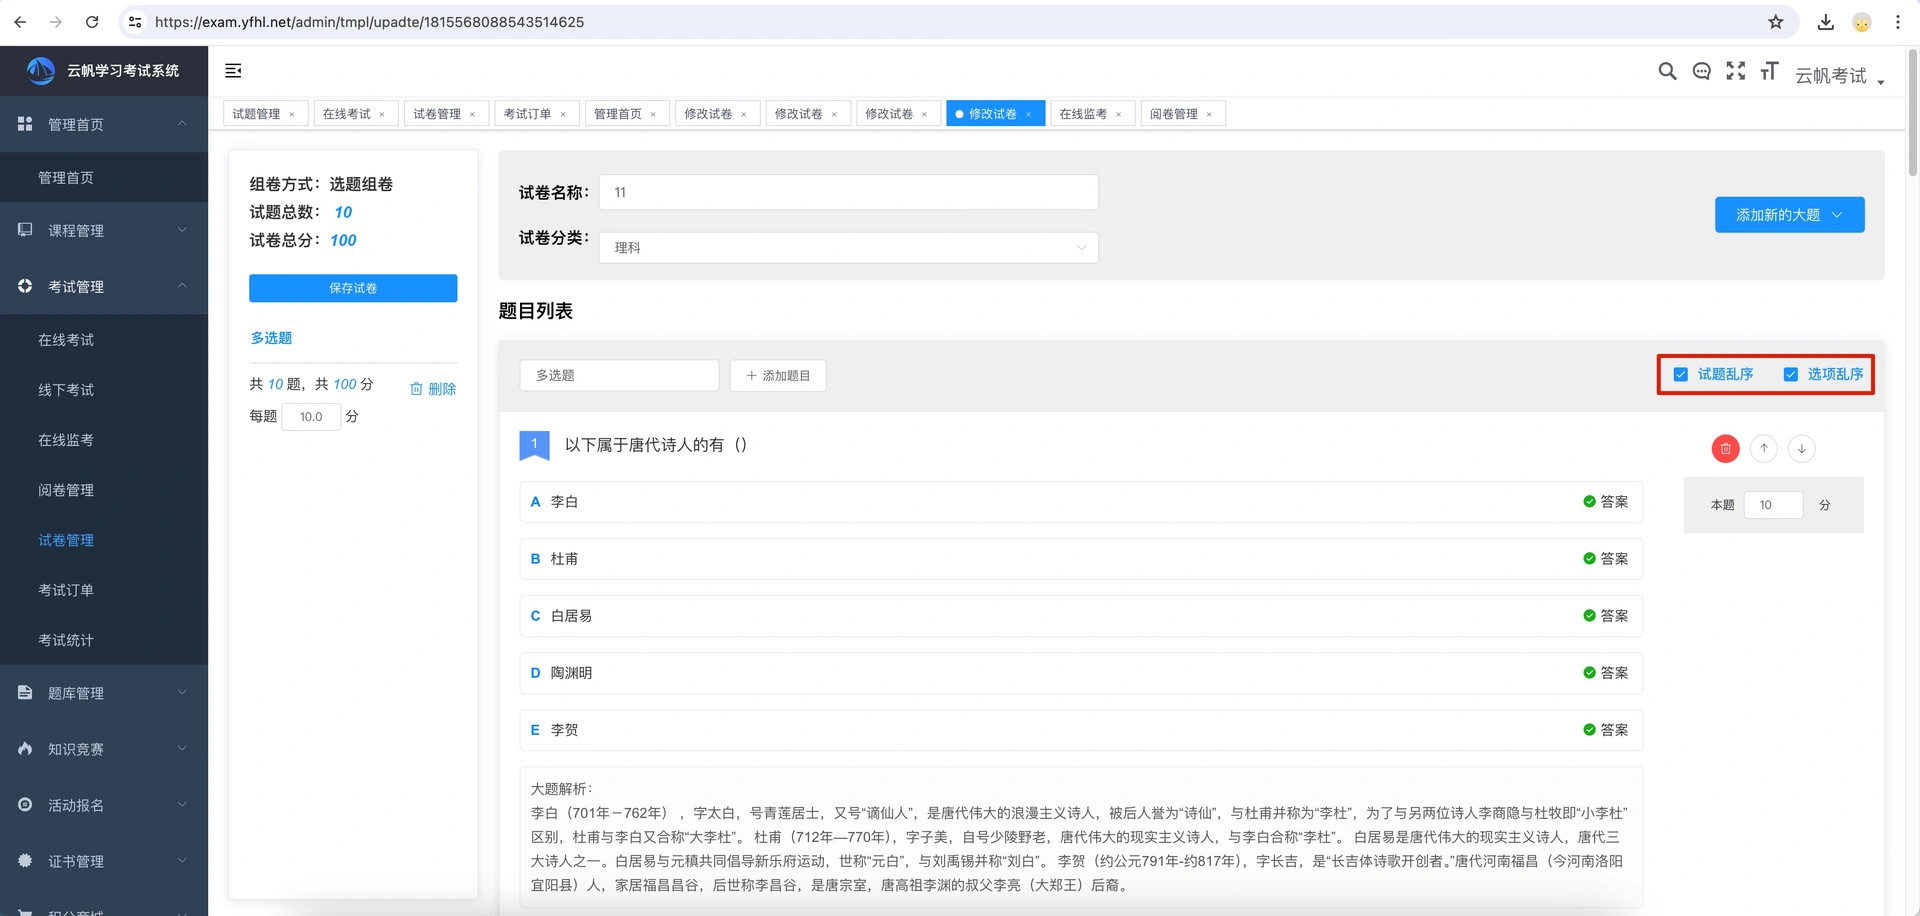1920x916 pixels.
Task: Toggle answer mark for option B 杜甫
Action: (x=1605, y=559)
